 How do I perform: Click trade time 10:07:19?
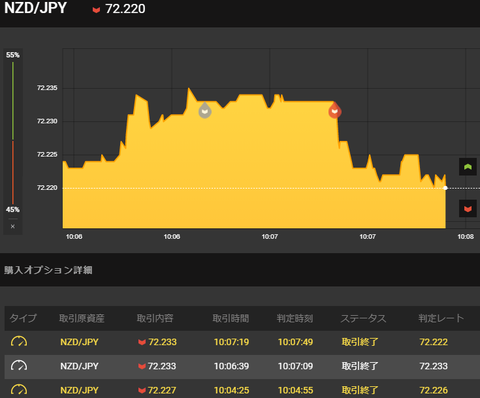(231, 342)
